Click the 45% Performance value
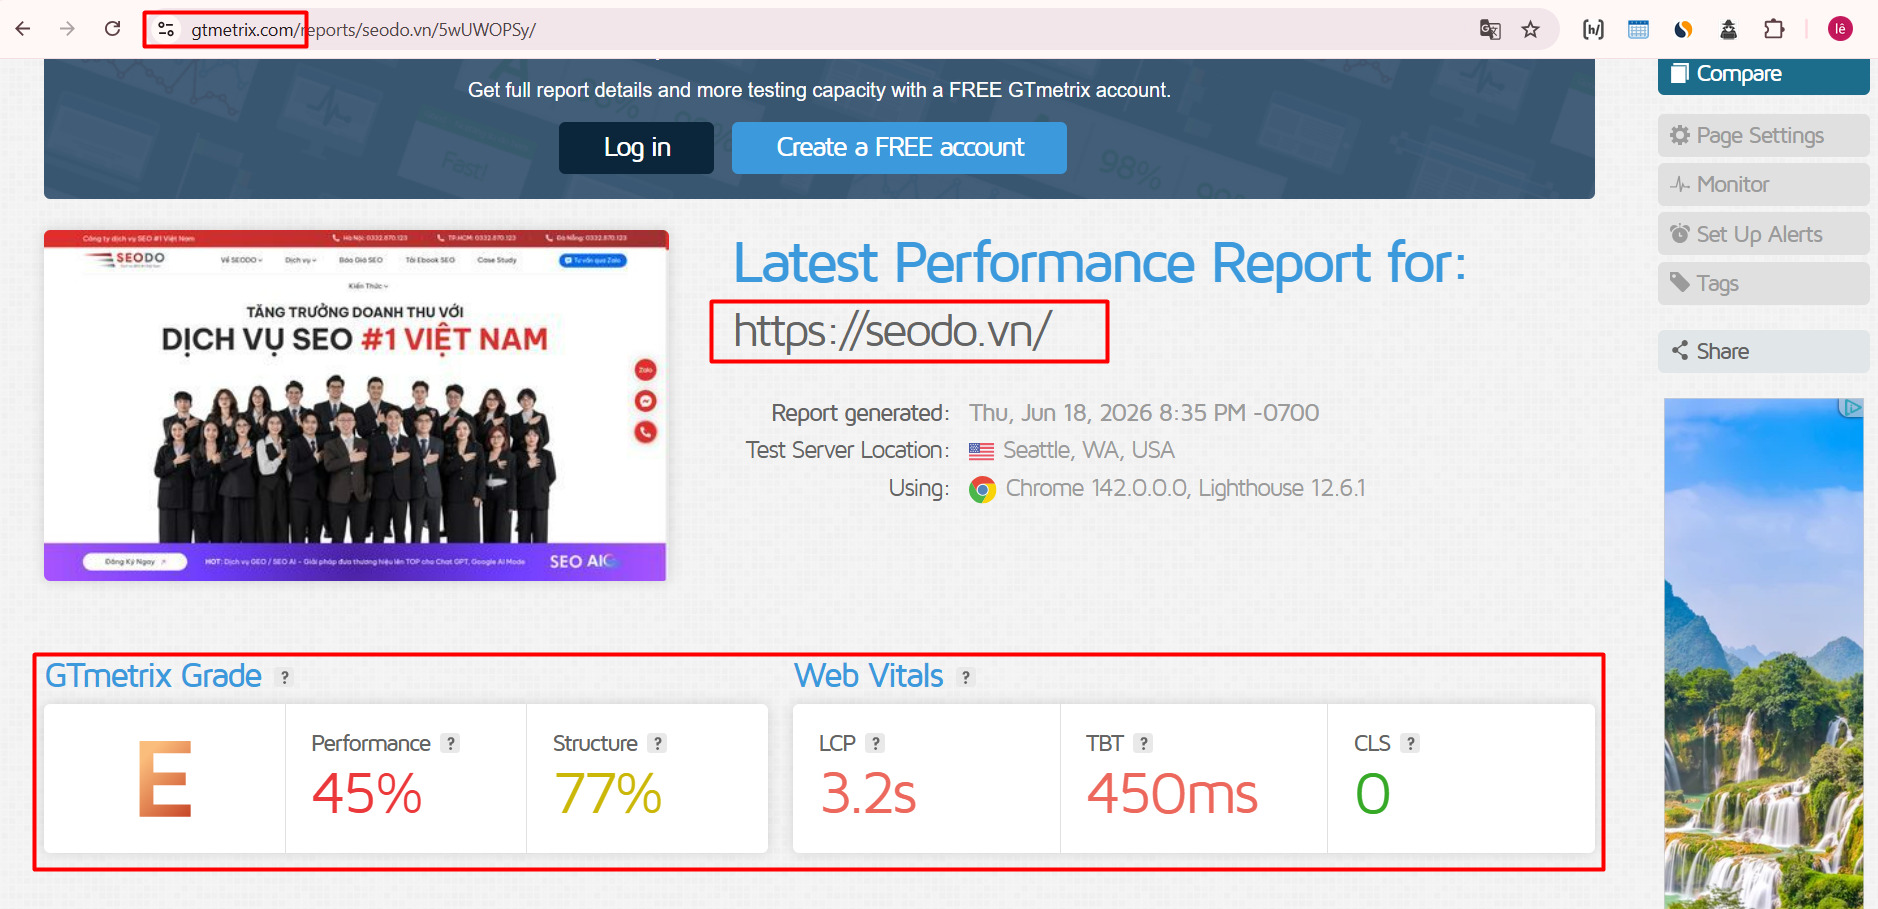 [x=367, y=794]
